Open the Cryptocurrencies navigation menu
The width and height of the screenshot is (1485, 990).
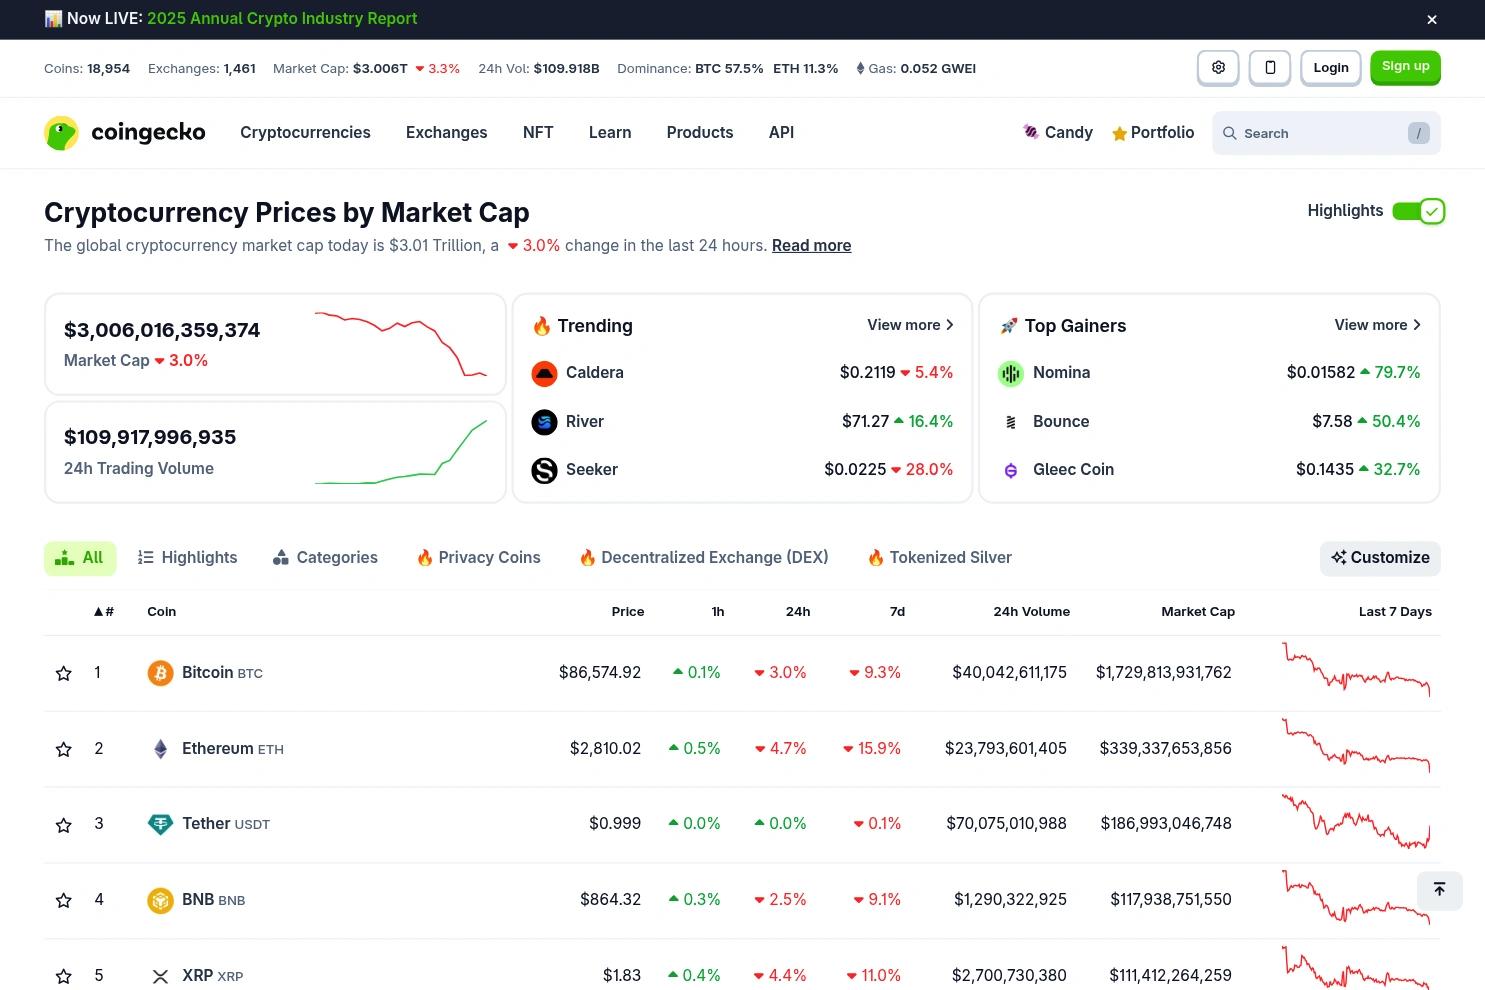click(x=305, y=132)
